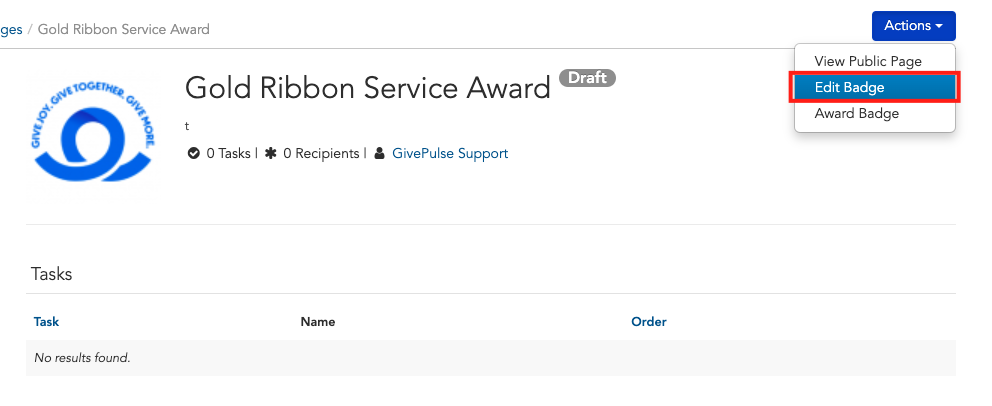Open the Actions dropdown button
Viewport: 992px width, 406px height.
913,26
